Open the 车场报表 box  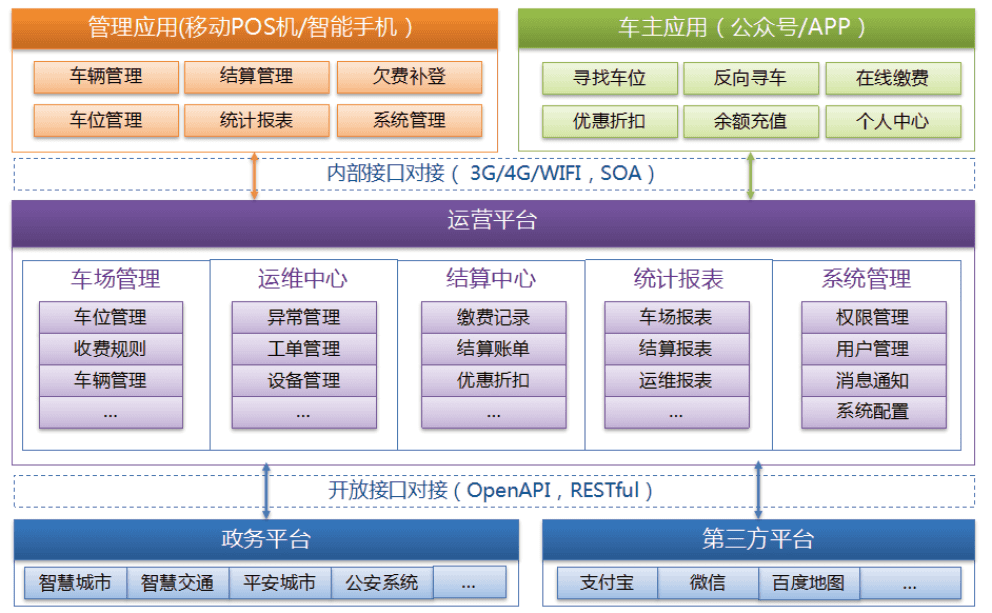coord(677,318)
